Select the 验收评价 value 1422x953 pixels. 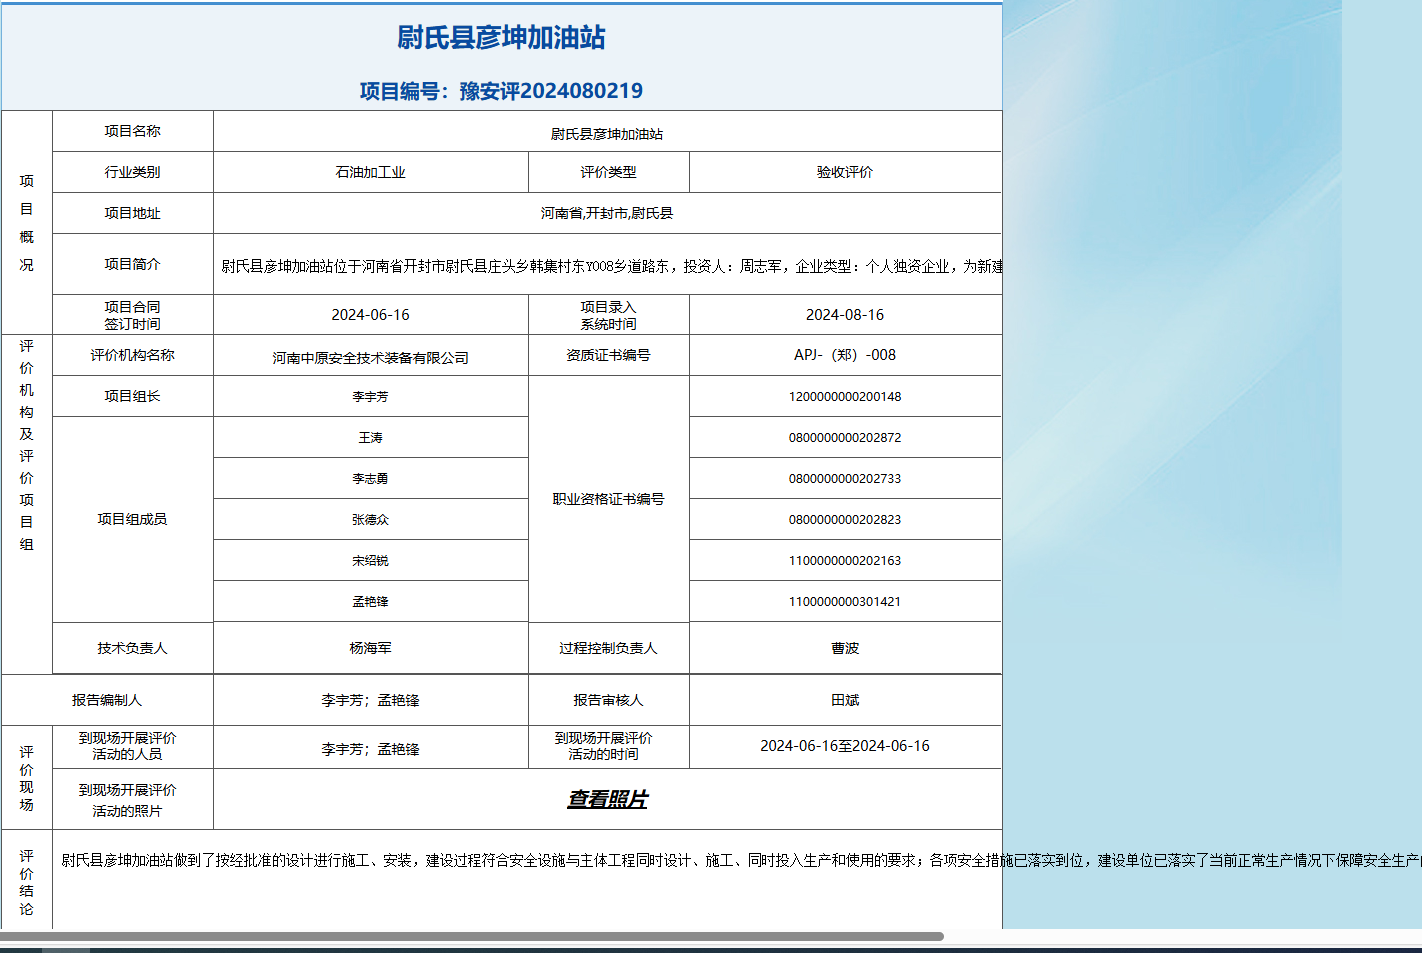(x=845, y=172)
